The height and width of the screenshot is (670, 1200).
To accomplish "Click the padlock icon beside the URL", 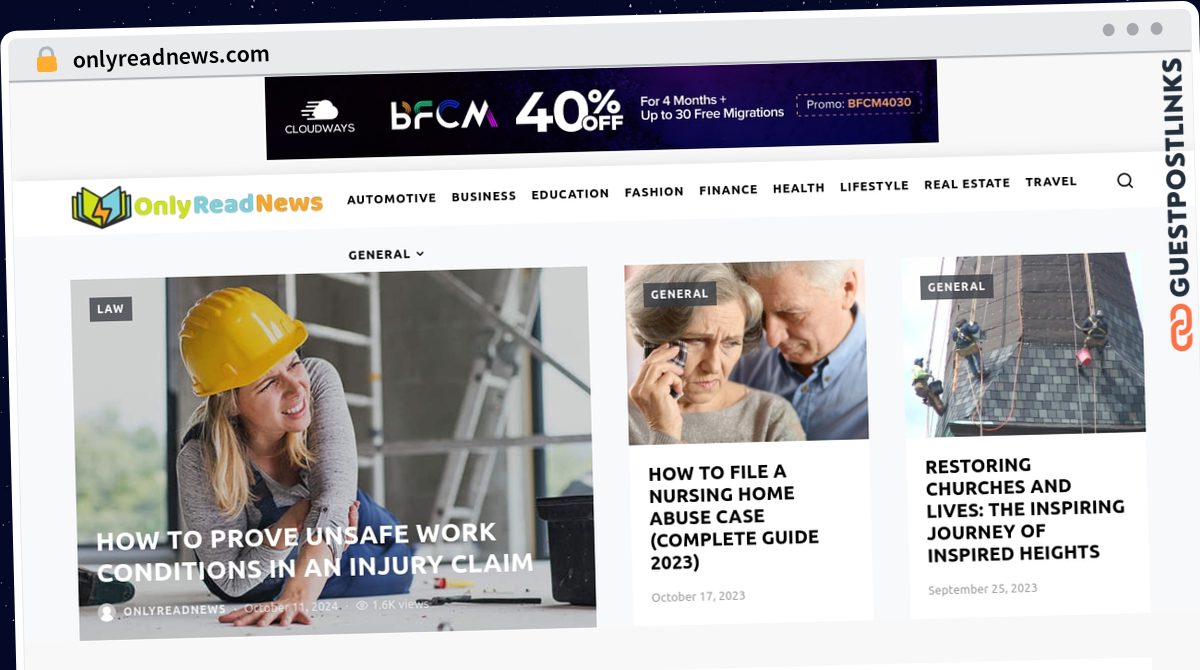I will tap(47, 60).
